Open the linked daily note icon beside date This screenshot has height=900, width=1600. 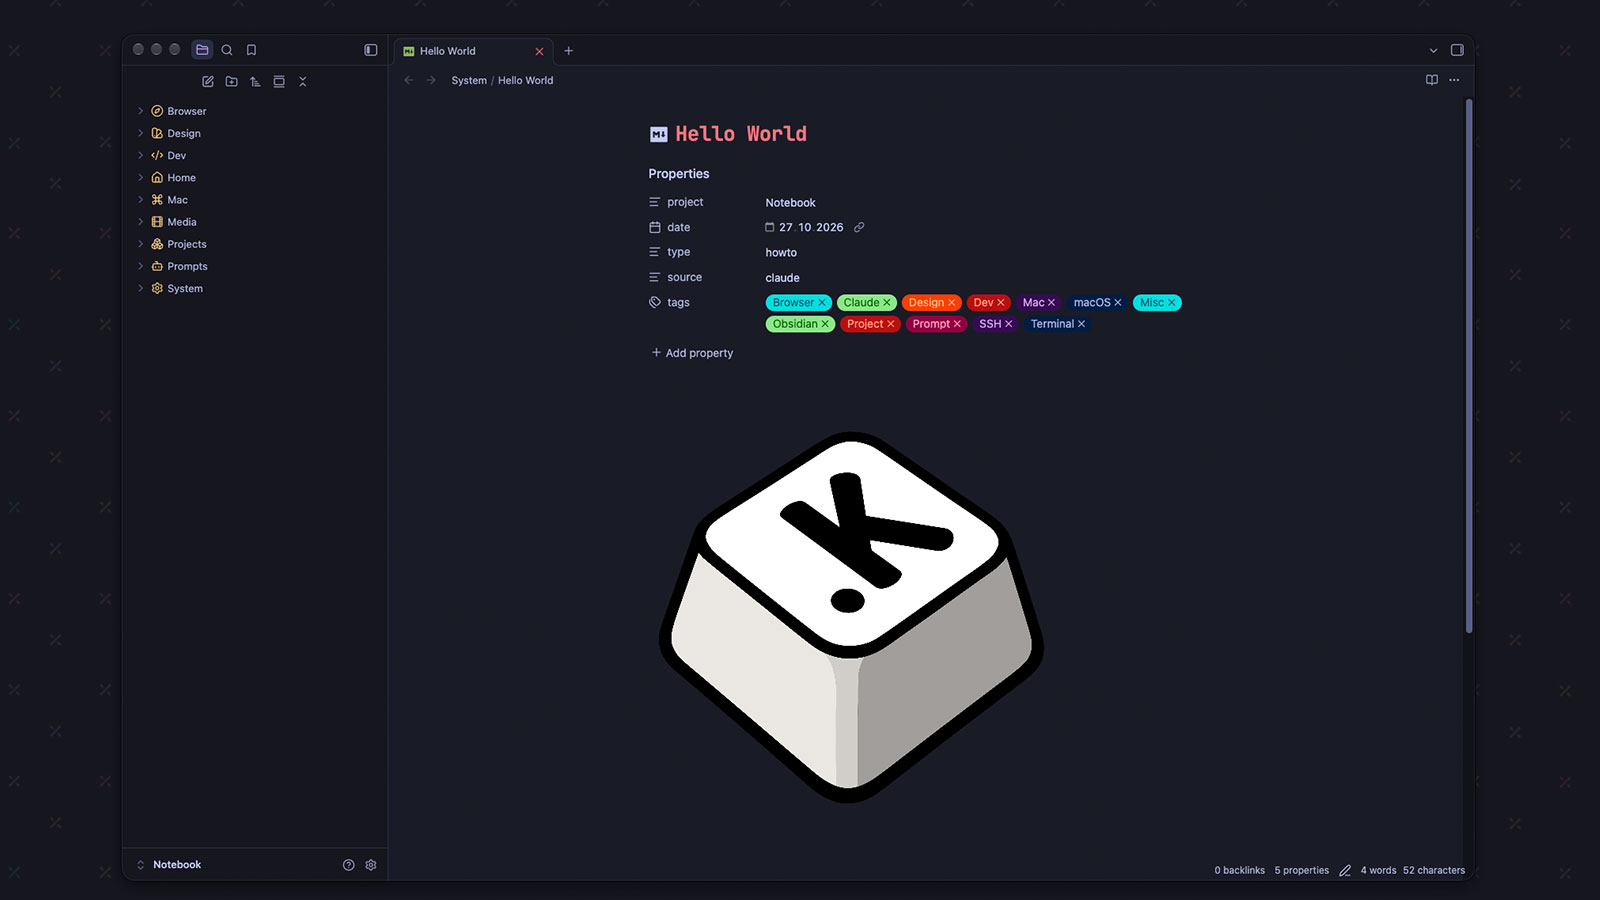[859, 227]
